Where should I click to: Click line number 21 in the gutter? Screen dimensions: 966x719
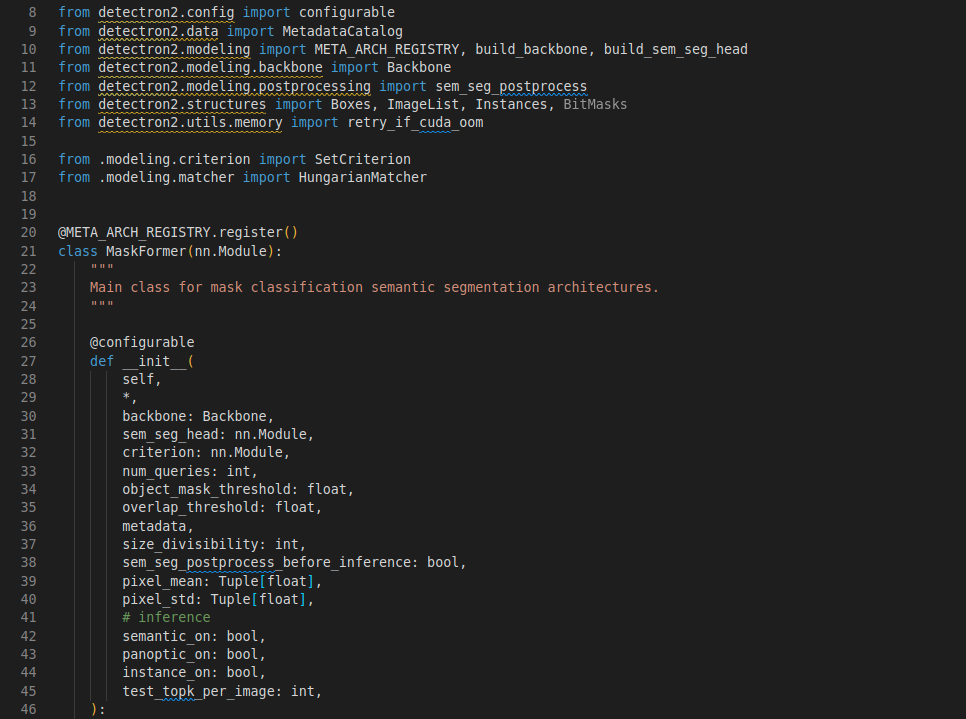coord(28,251)
